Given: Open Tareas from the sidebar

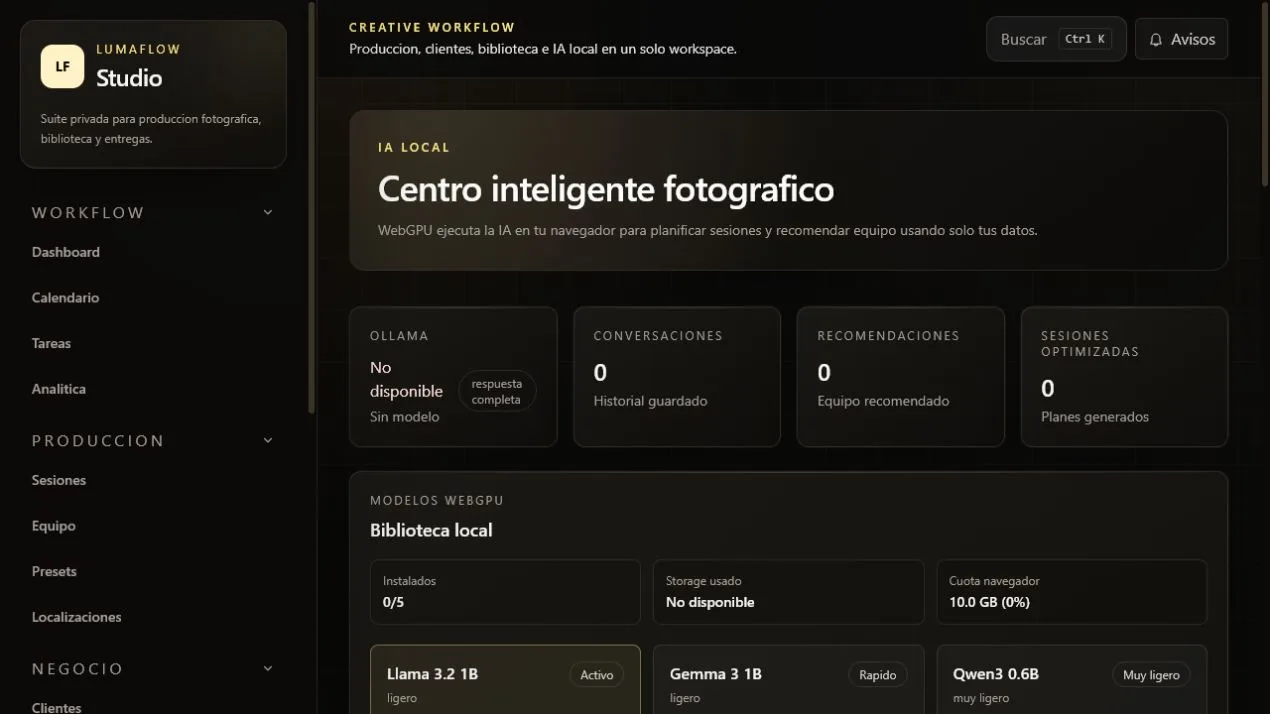Looking at the screenshot, I should 51,343.
